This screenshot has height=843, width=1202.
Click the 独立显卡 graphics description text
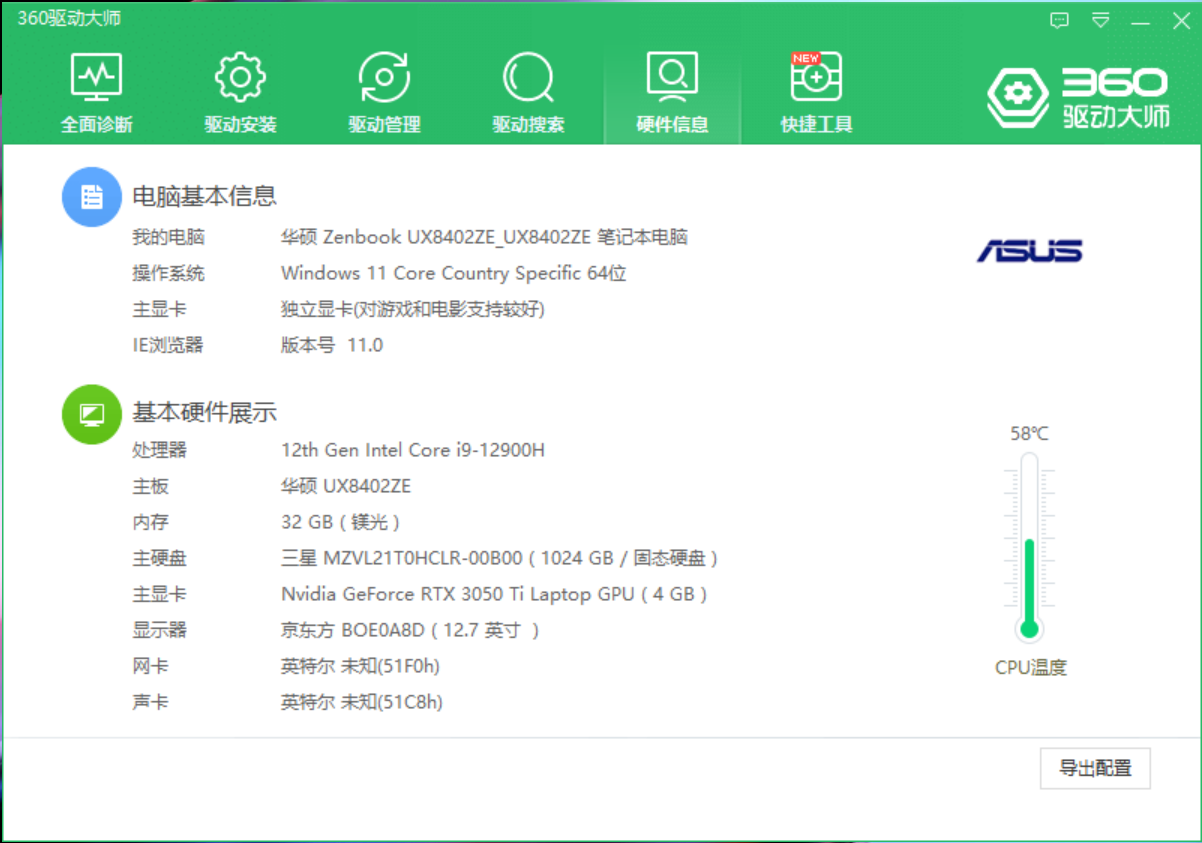coord(413,309)
